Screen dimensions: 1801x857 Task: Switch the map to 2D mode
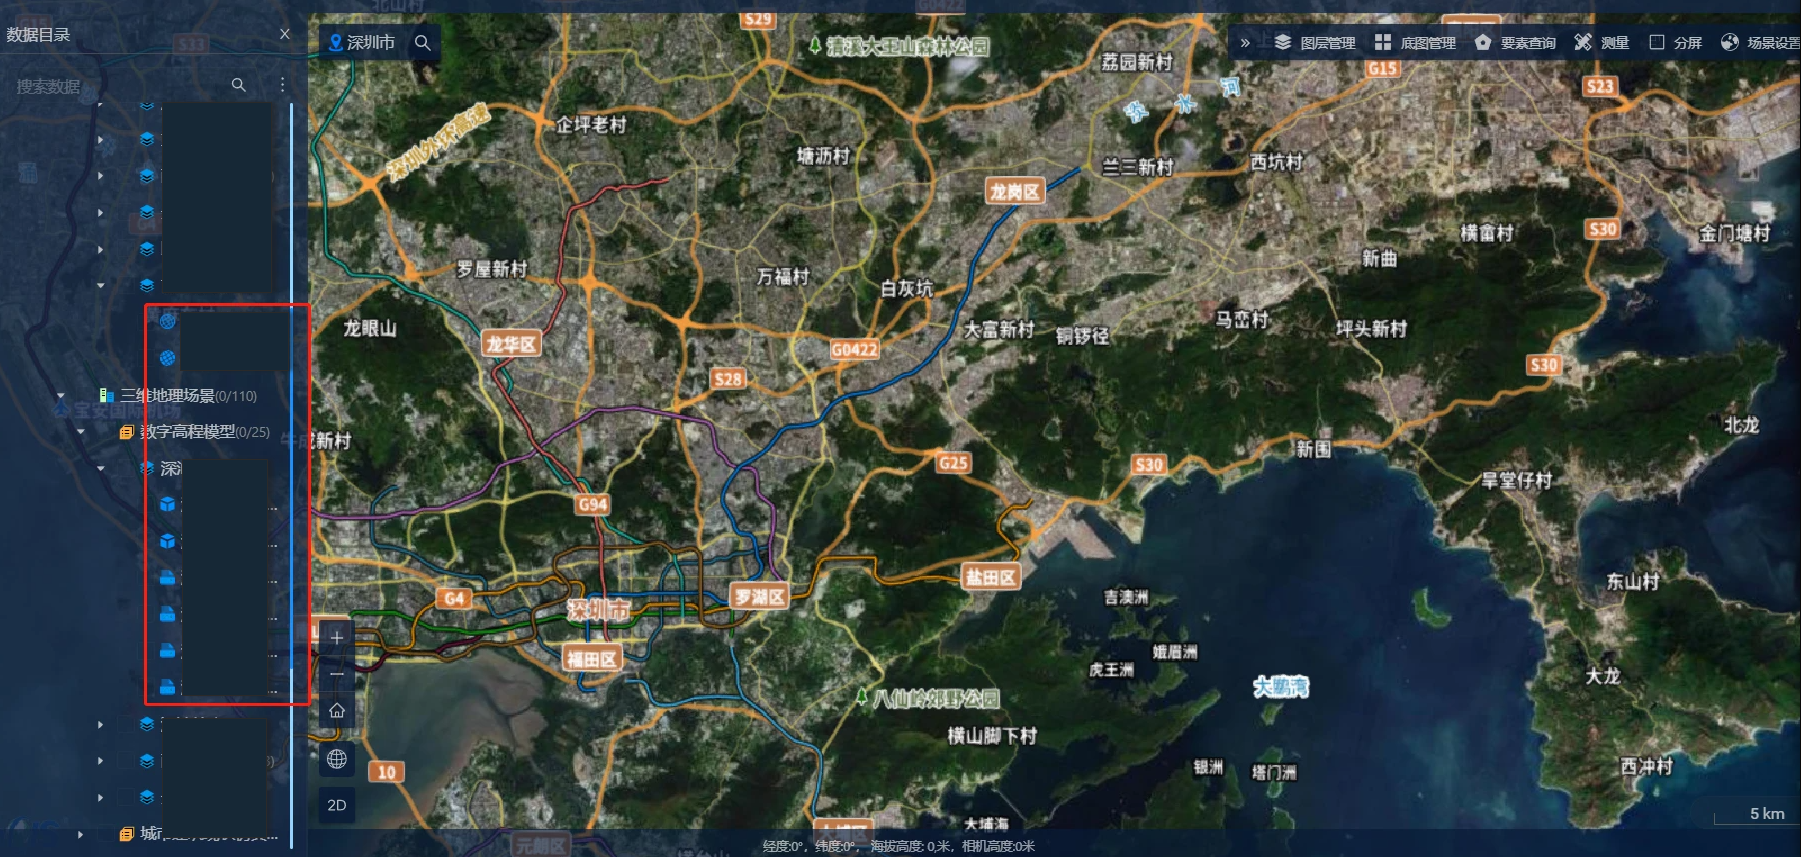click(x=337, y=805)
